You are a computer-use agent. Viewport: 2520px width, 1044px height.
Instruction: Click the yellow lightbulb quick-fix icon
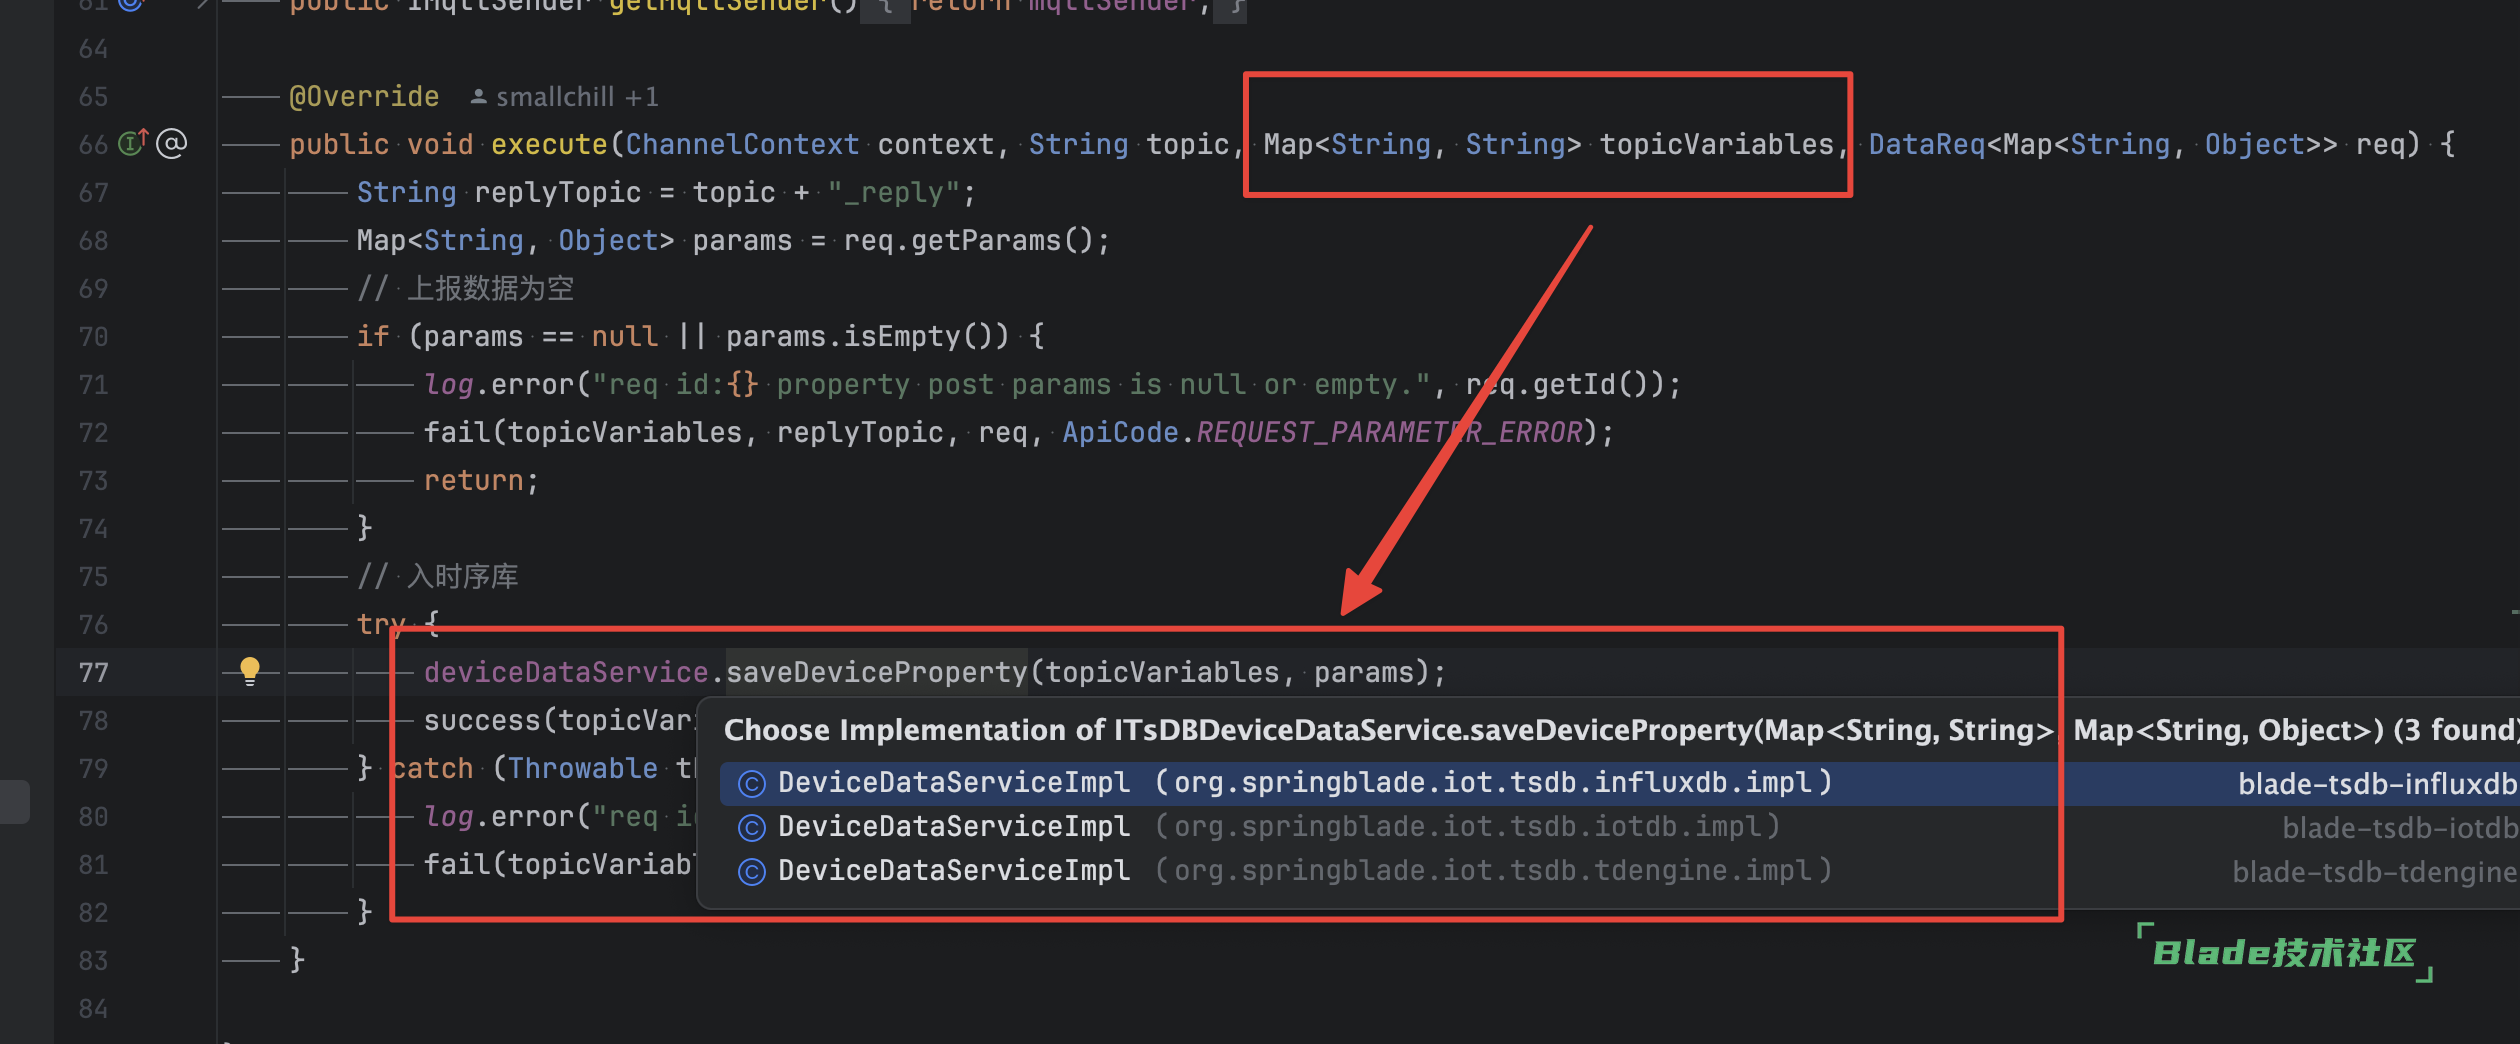[x=249, y=670]
